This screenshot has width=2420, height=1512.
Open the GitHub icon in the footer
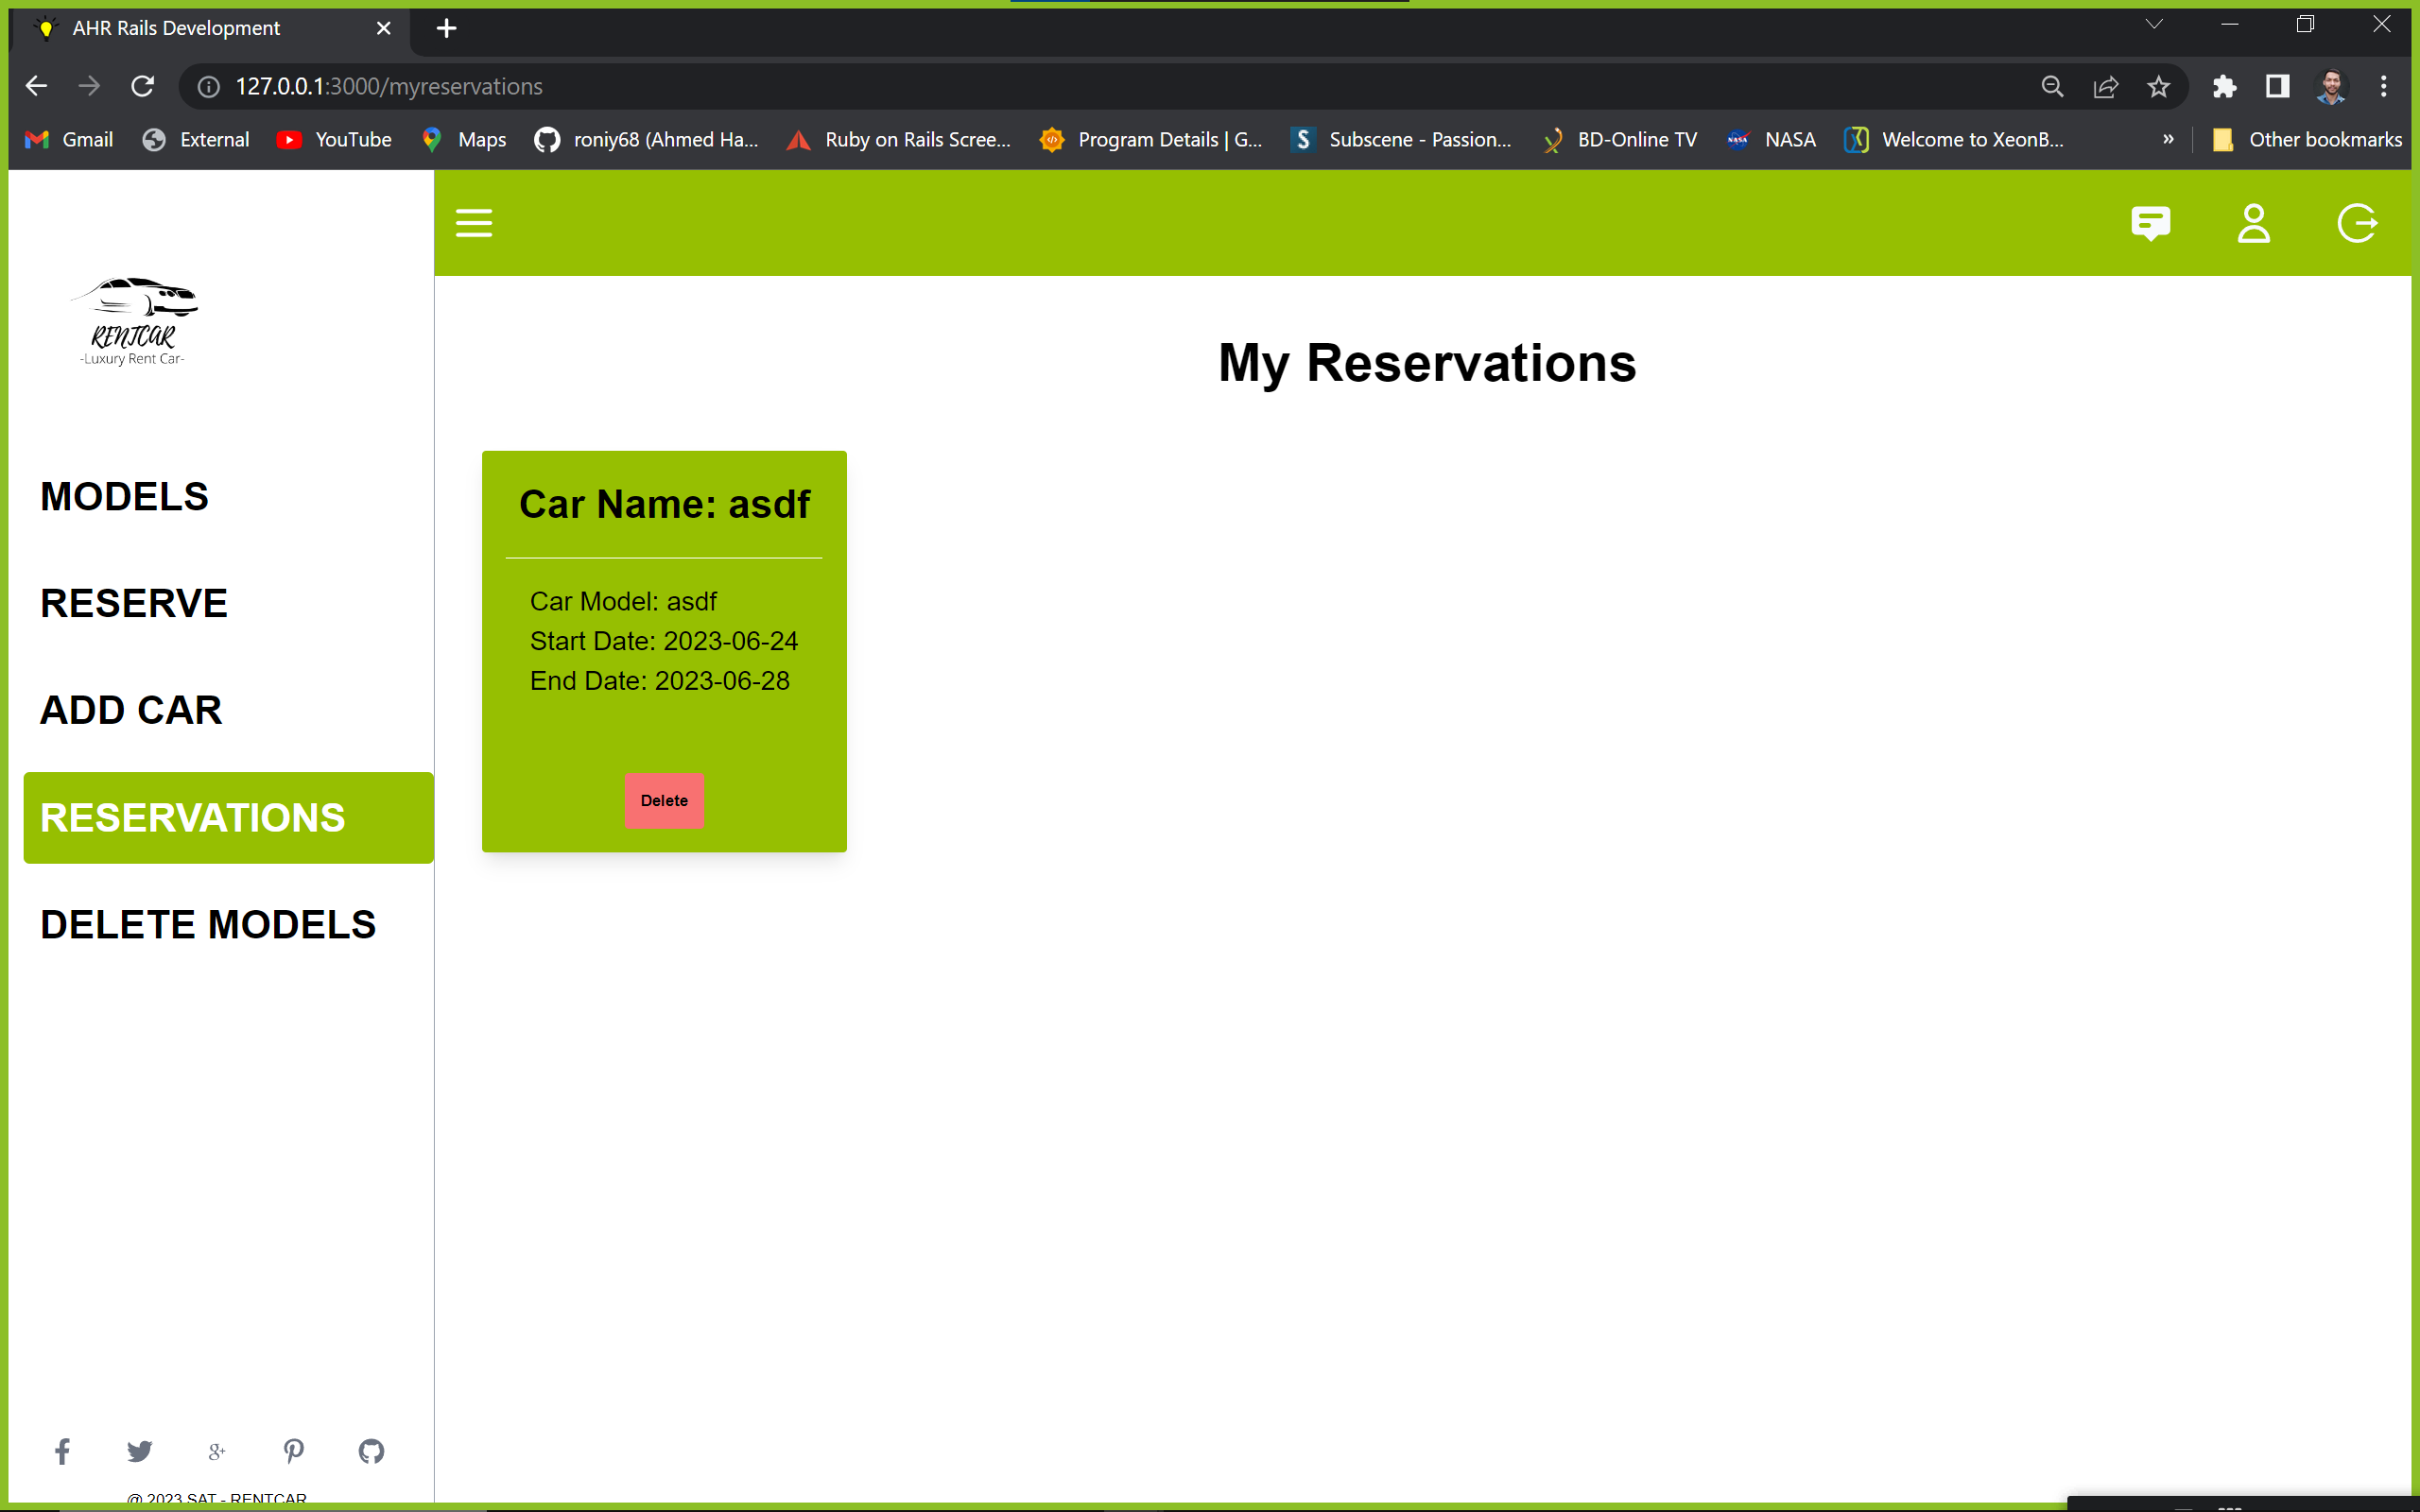point(371,1451)
